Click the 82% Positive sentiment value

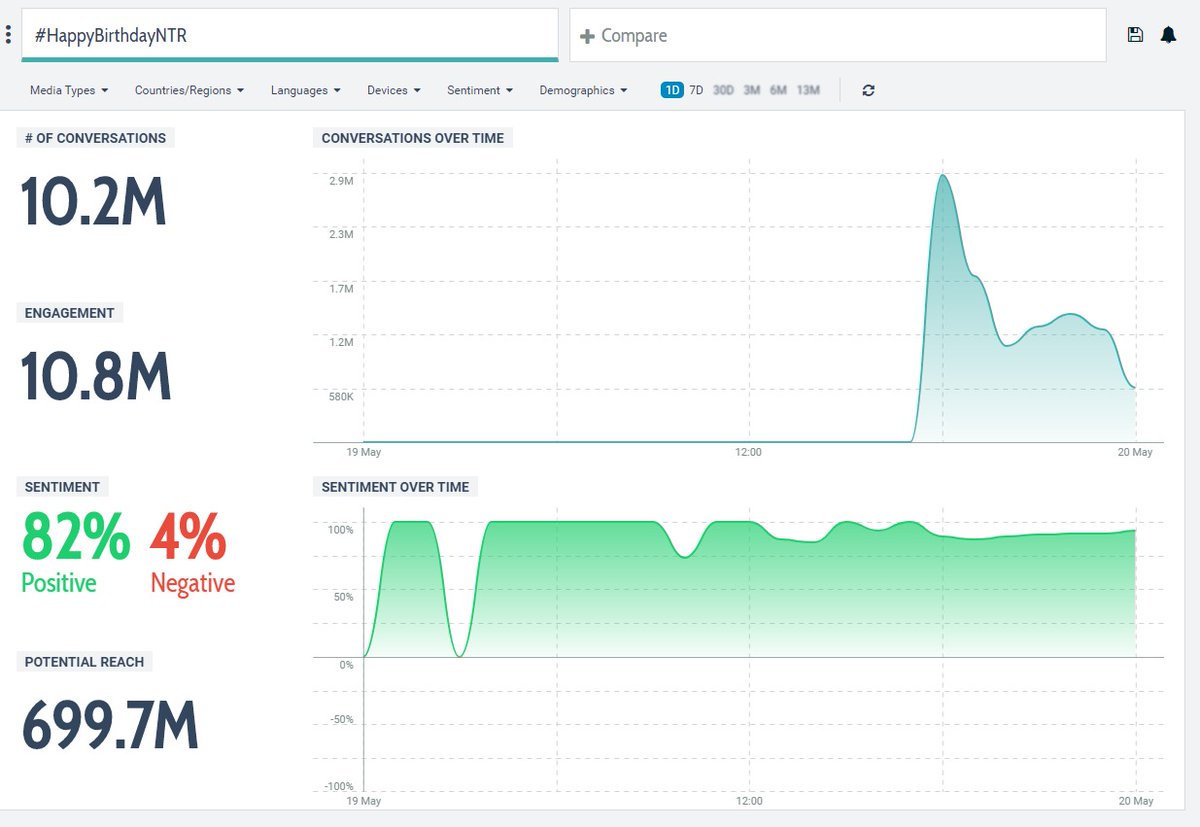(76, 553)
